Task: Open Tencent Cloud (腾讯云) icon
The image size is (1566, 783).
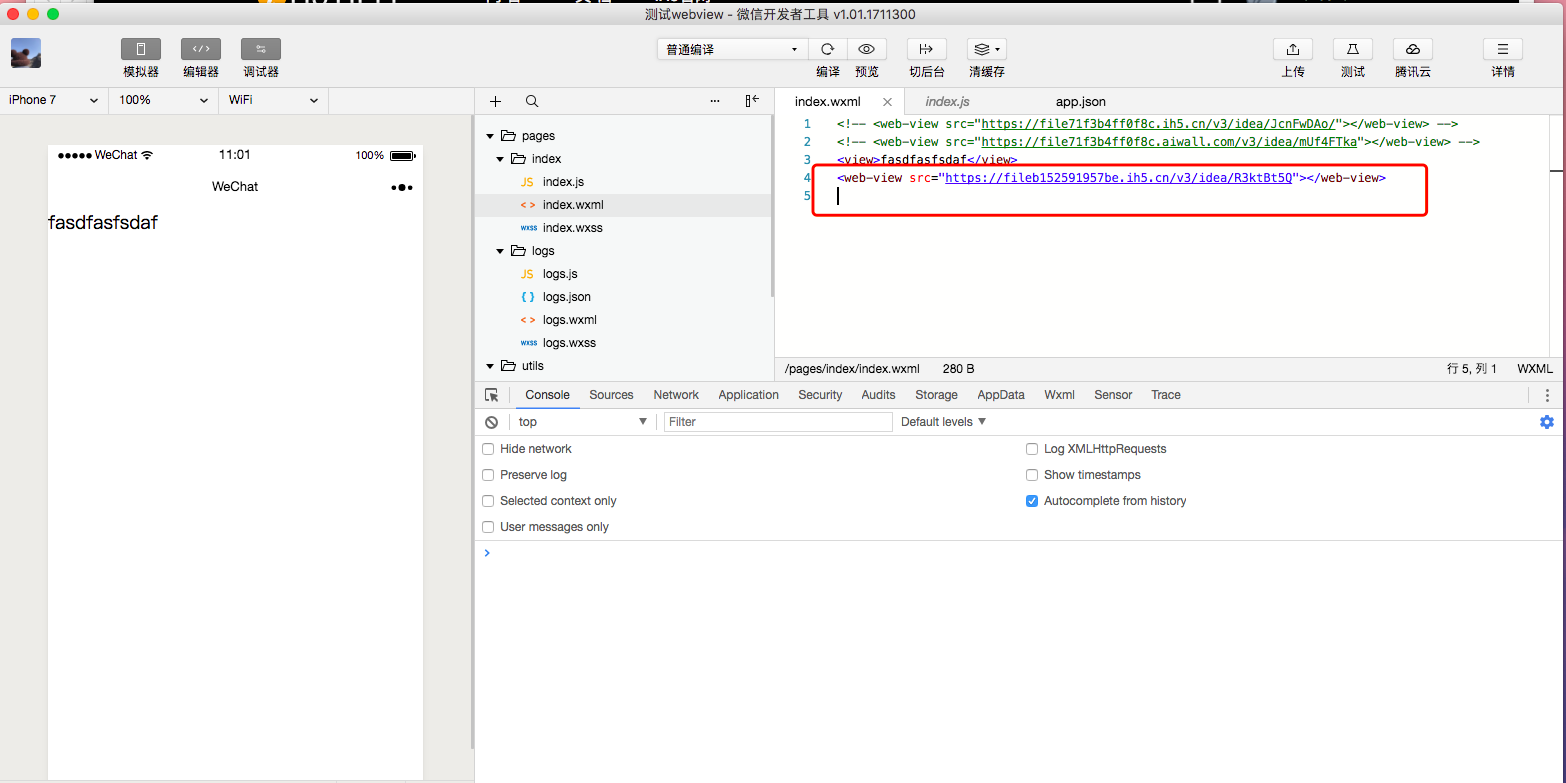Action: pos(1412,49)
